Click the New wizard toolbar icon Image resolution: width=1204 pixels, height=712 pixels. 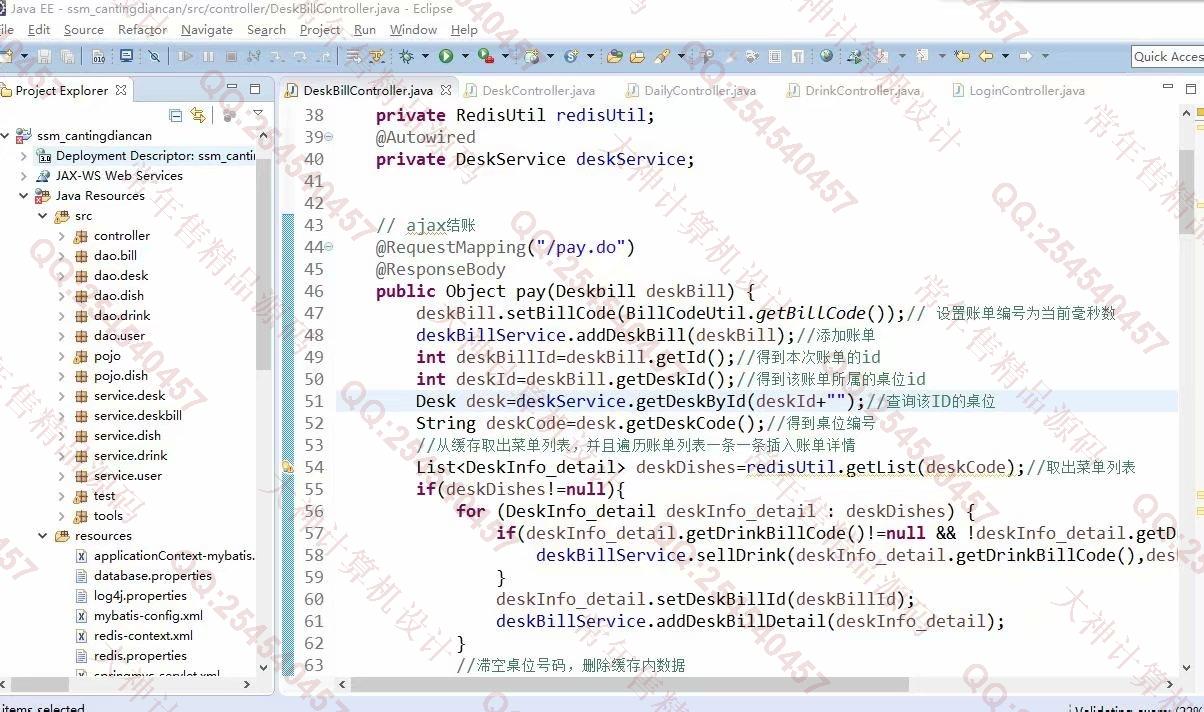click(x=4, y=57)
